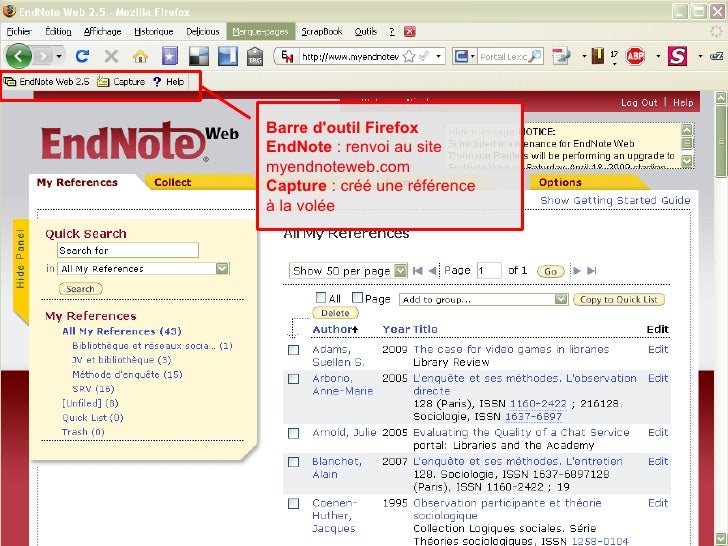Viewport: 728px width, 546px height.
Task: Go to the first page arrow
Action: pos(417,271)
